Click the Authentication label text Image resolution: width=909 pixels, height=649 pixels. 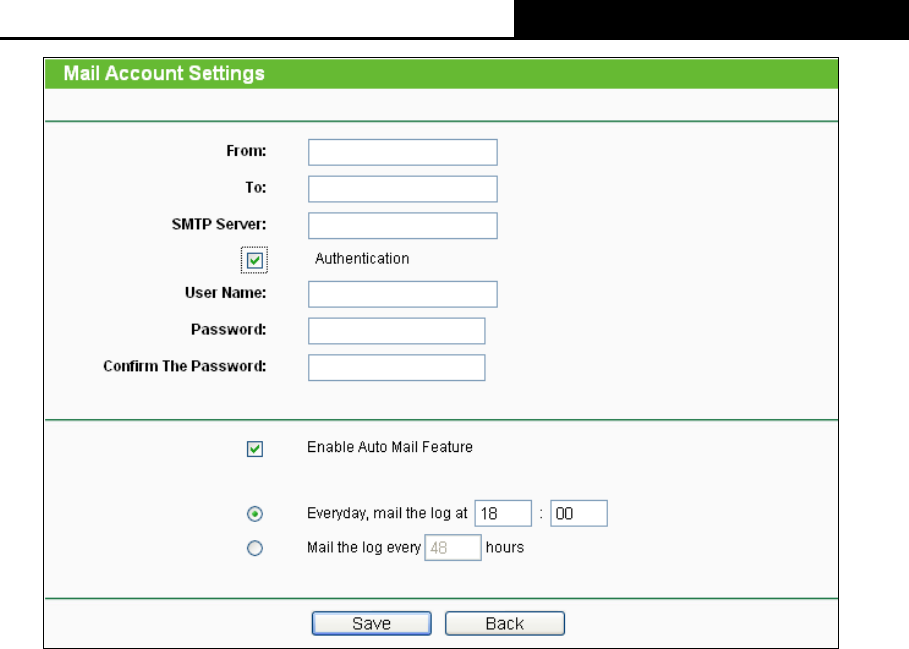[362, 258]
